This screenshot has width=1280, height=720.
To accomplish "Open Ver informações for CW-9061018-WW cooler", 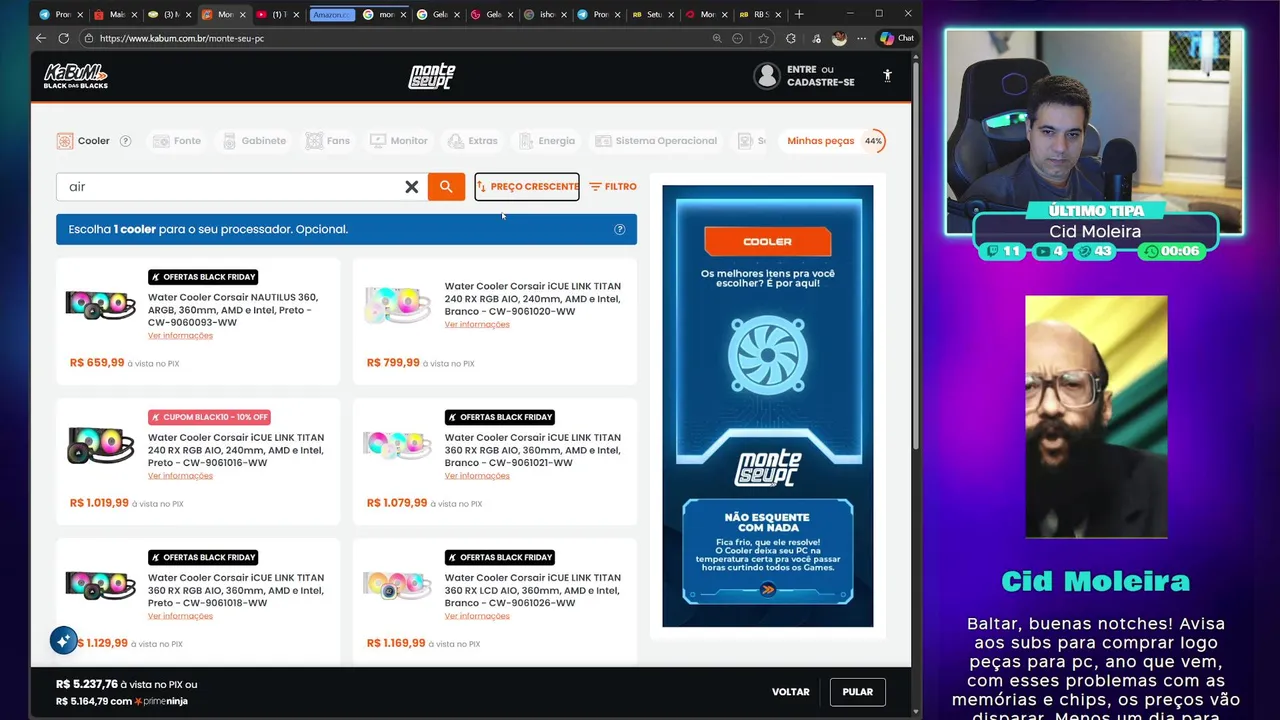I will click(180, 616).
